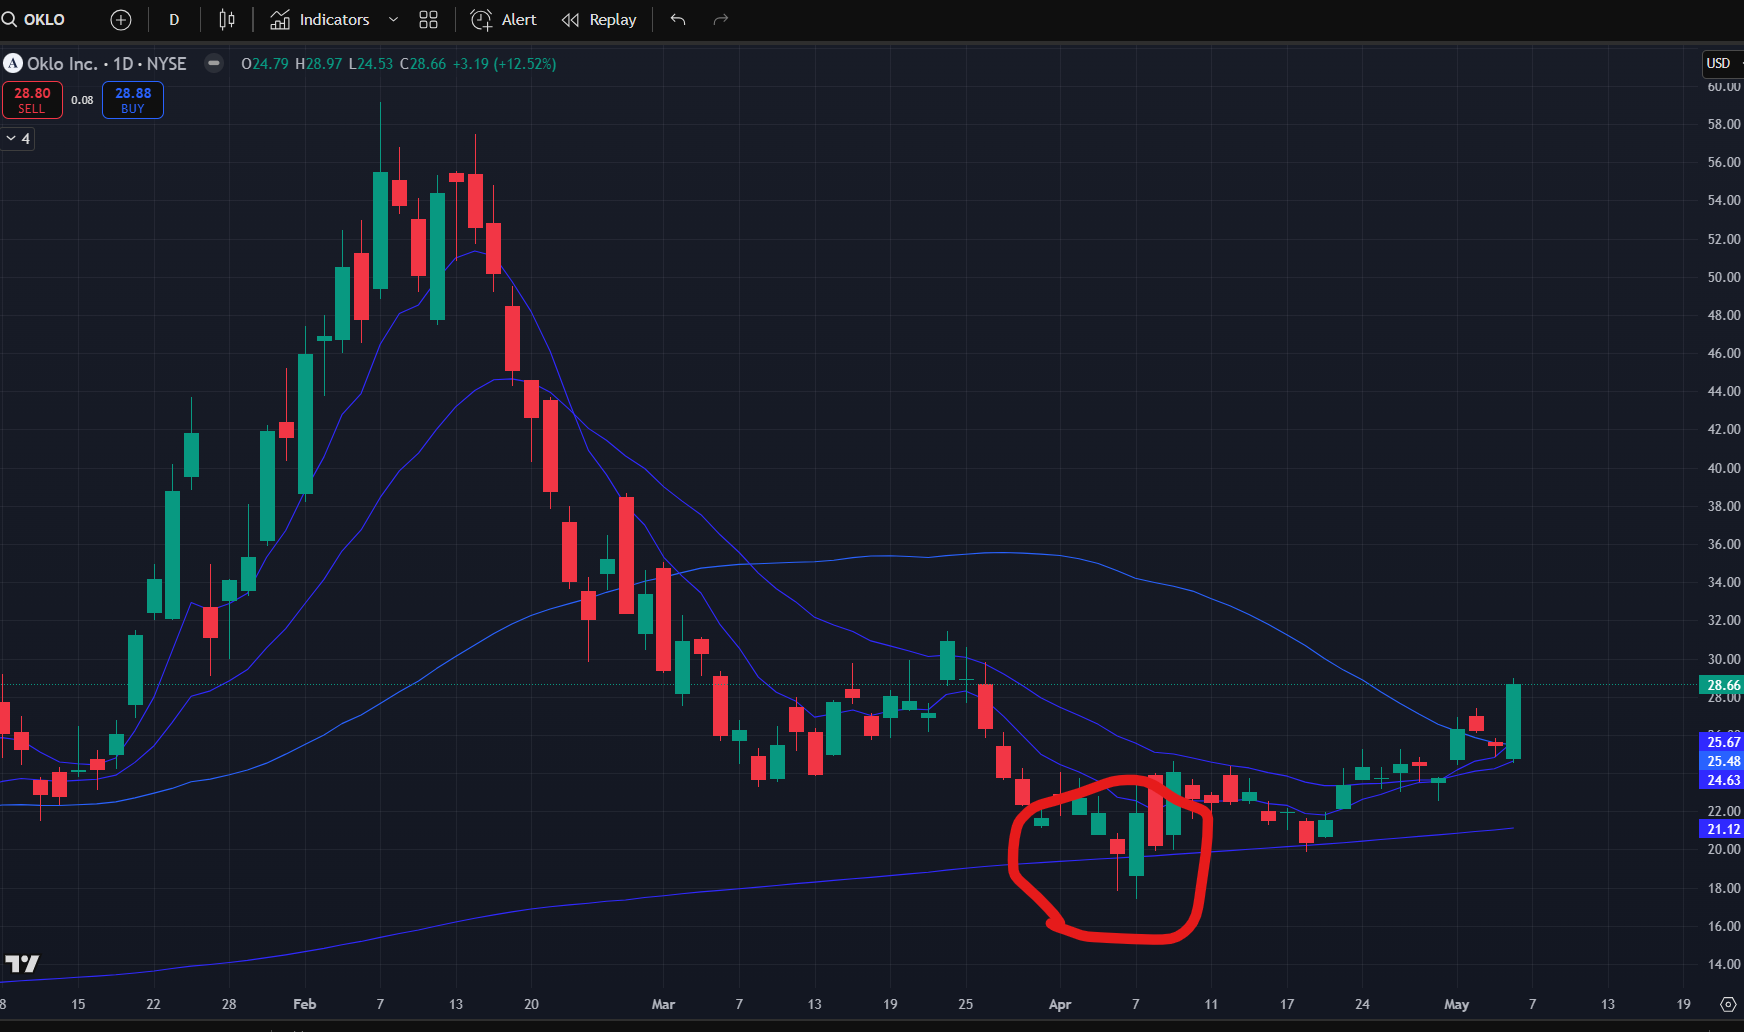This screenshot has height=1032, width=1744.
Task: Open chart settings via the gear icon
Action: (1729, 1003)
